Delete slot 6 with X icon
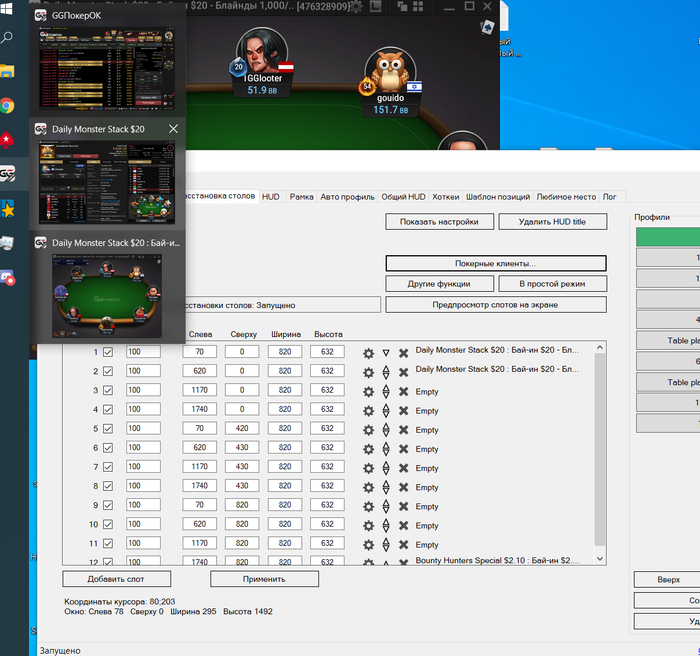Screen dimensions: 700x656 point(404,449)
